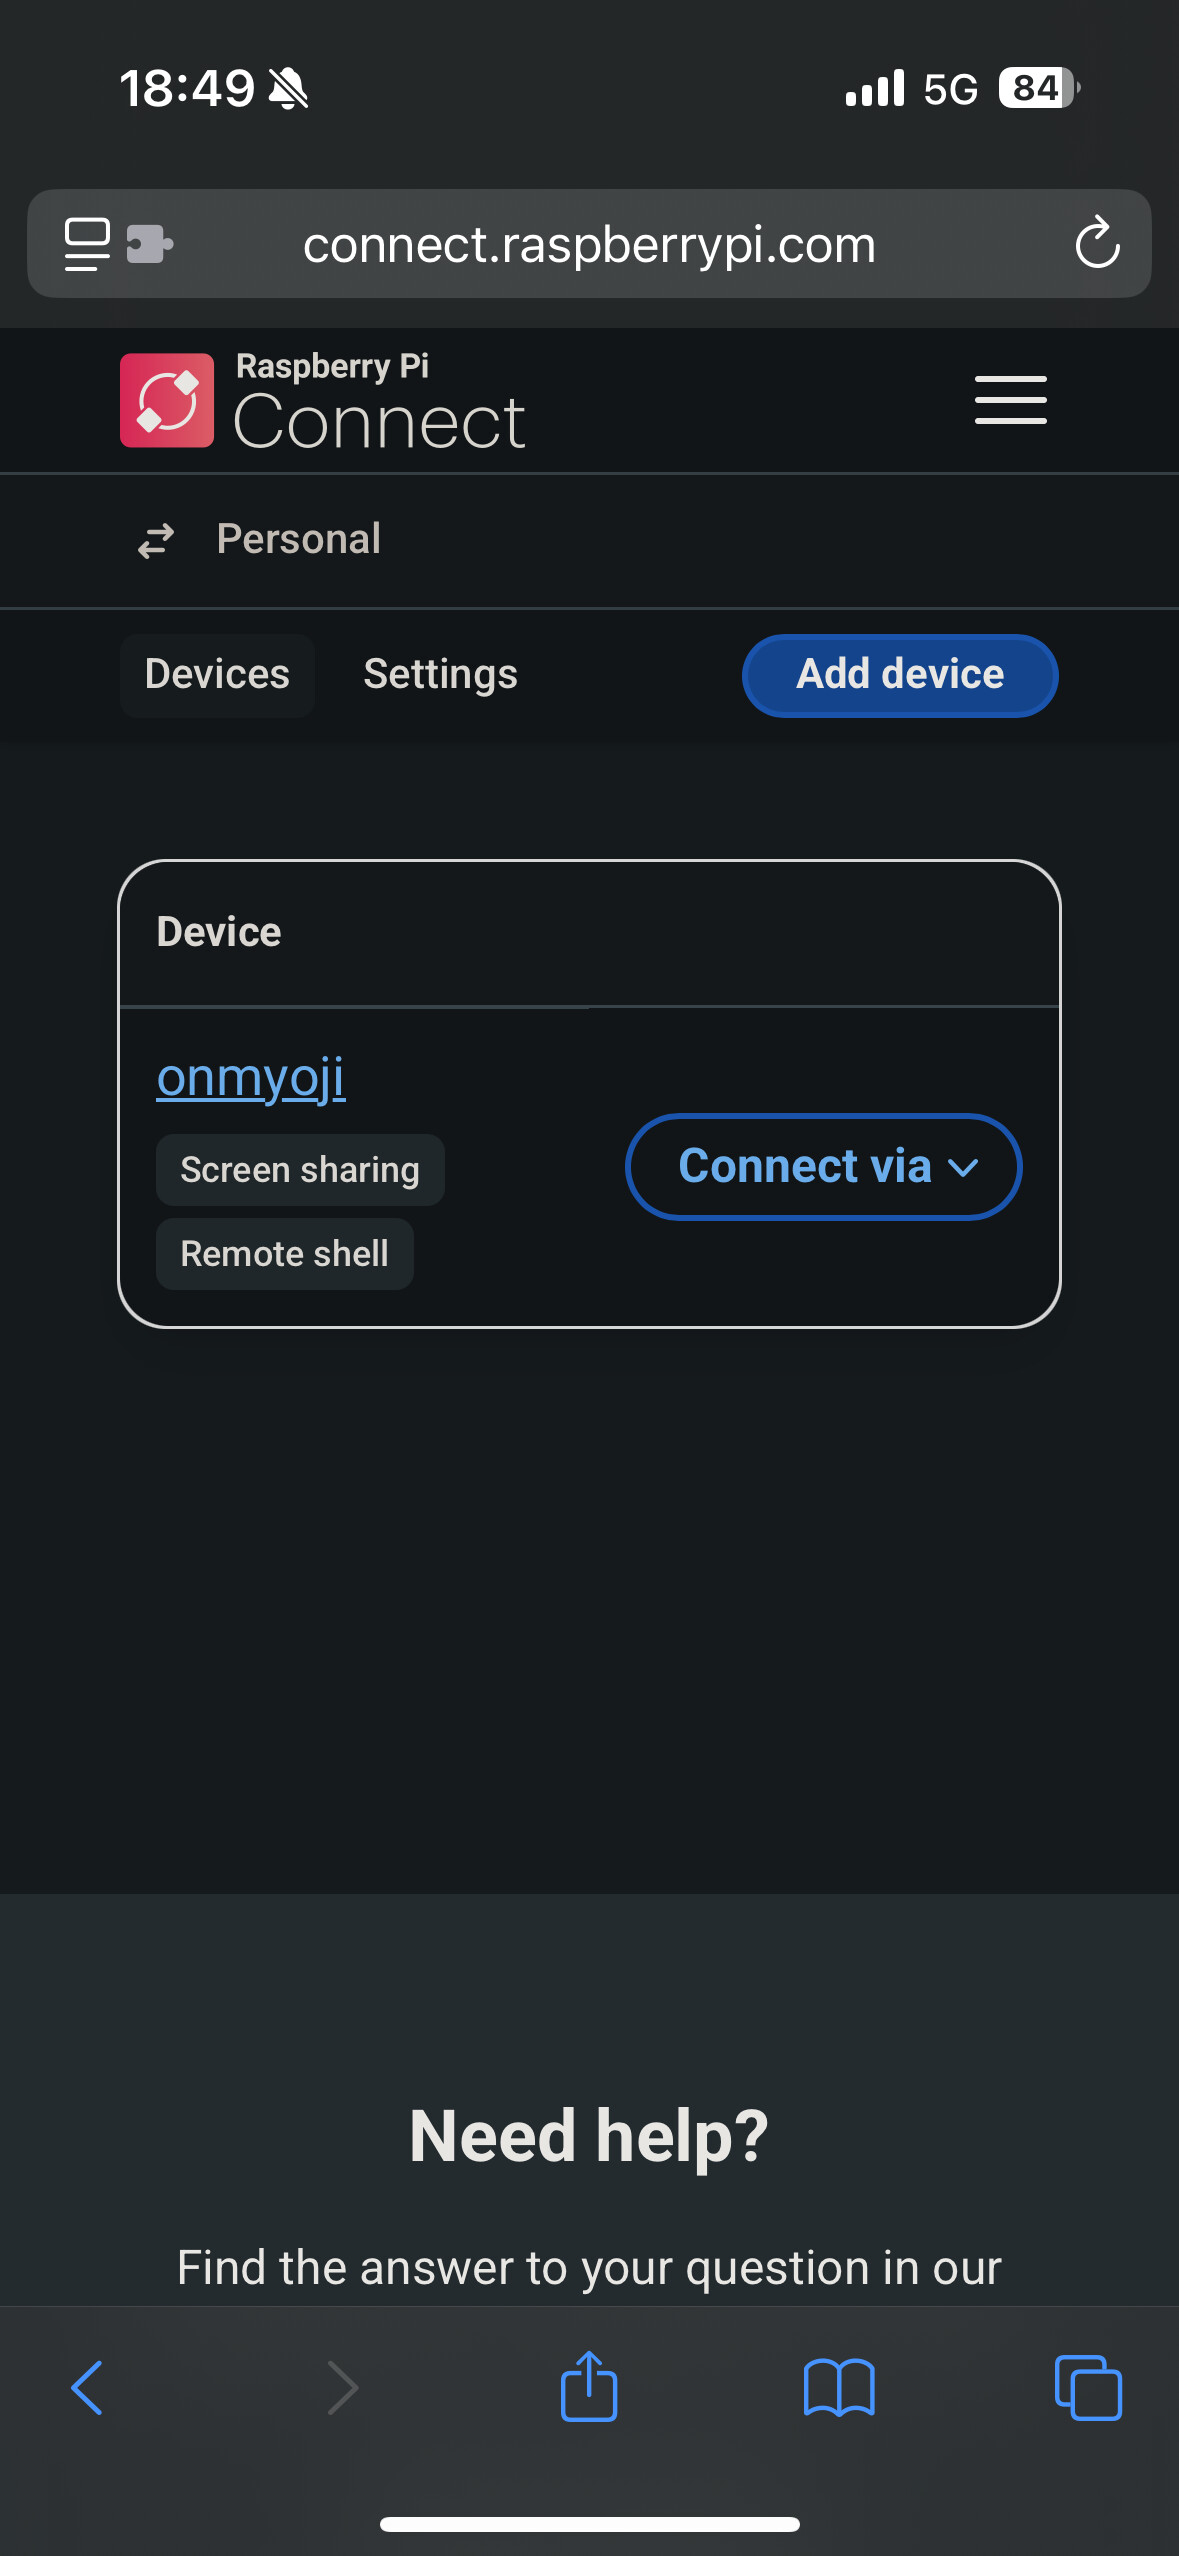This screenshot has width=1179, height=2556.
Task: Tap the switch organisation arrows icon
Action: [156, 540]
